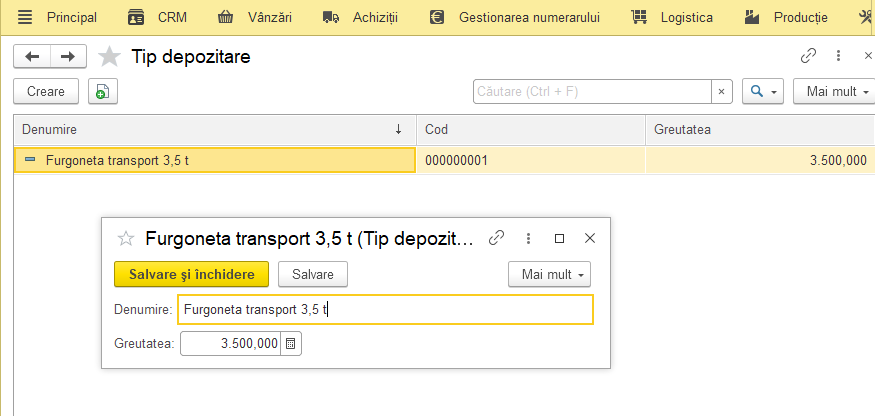This screenshot has width=875, height=416.
Task: Click the back navigation arrow
Action: [32, 56]
